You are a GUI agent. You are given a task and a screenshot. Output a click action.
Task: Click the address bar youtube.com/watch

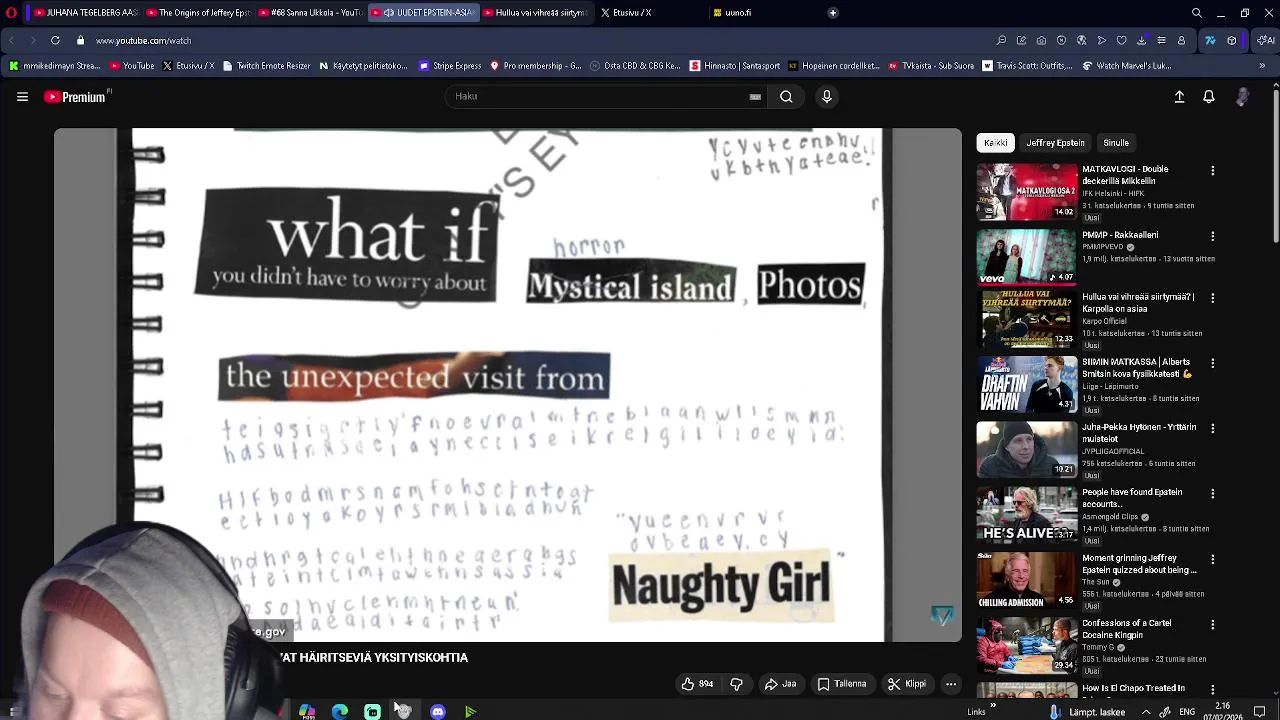[143, 41]
